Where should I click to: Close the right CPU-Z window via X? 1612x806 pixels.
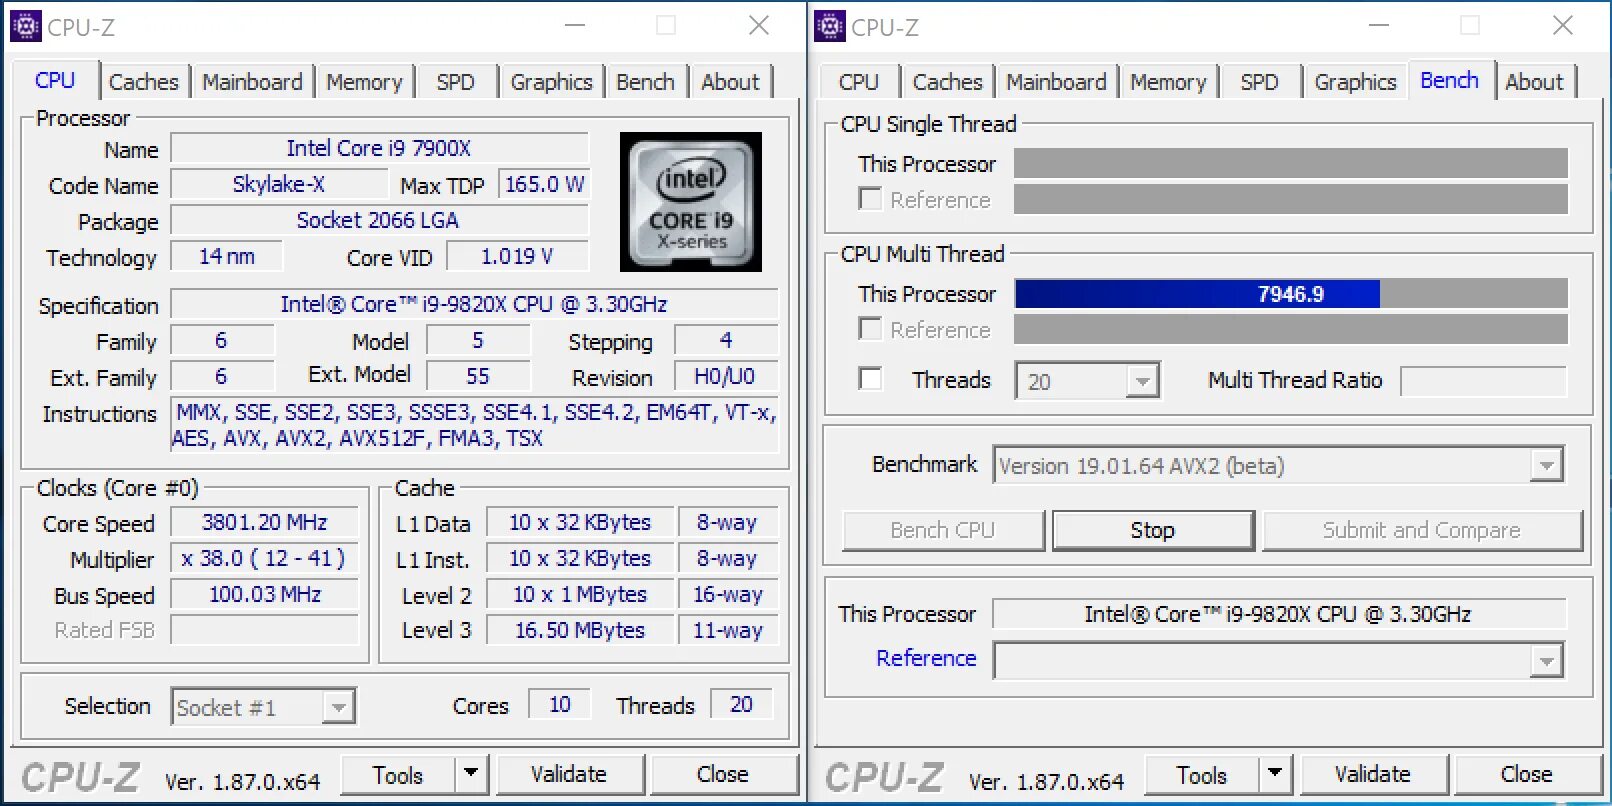[1563, 26]
